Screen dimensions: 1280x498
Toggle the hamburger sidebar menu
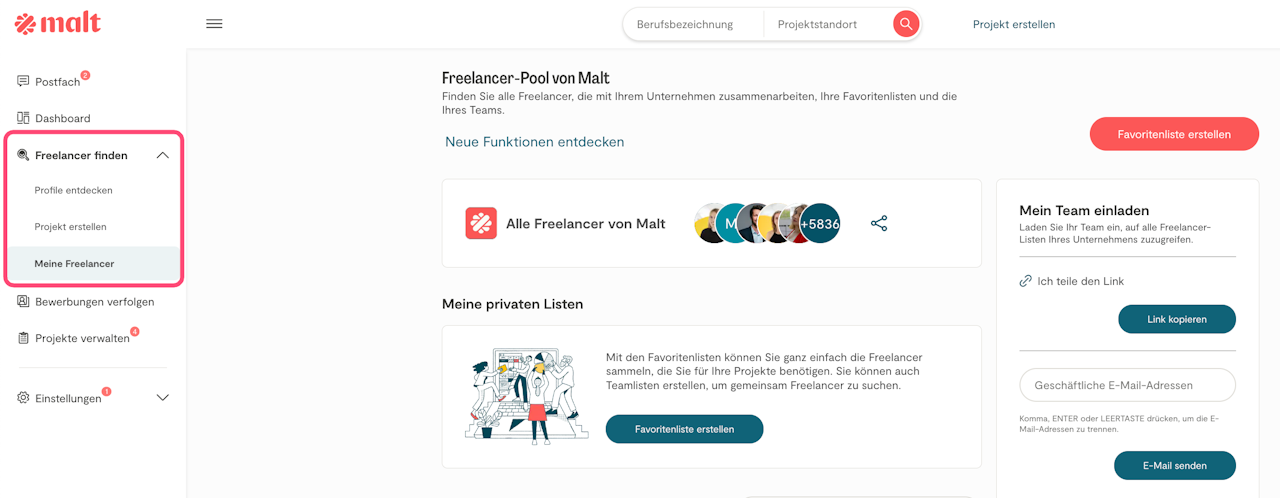tap(214, 24)
